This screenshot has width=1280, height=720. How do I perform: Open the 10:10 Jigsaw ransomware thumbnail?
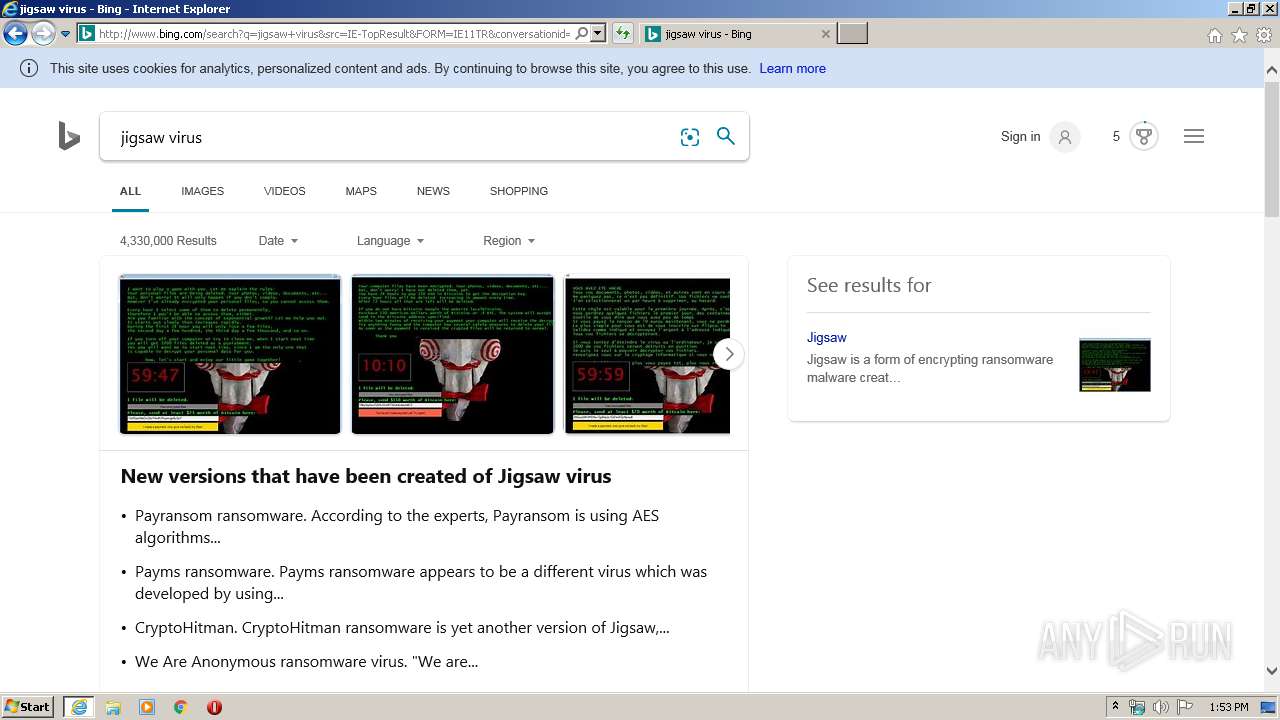point(453,354)
